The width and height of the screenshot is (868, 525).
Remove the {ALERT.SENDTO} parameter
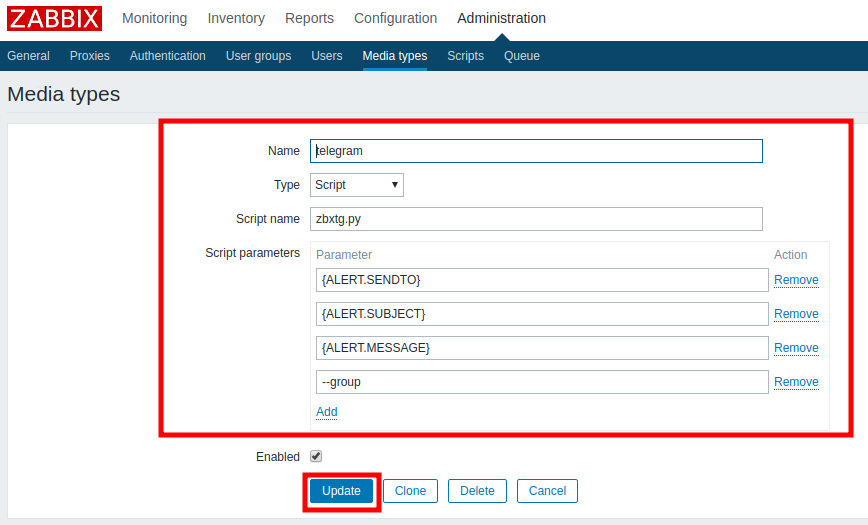796,280
